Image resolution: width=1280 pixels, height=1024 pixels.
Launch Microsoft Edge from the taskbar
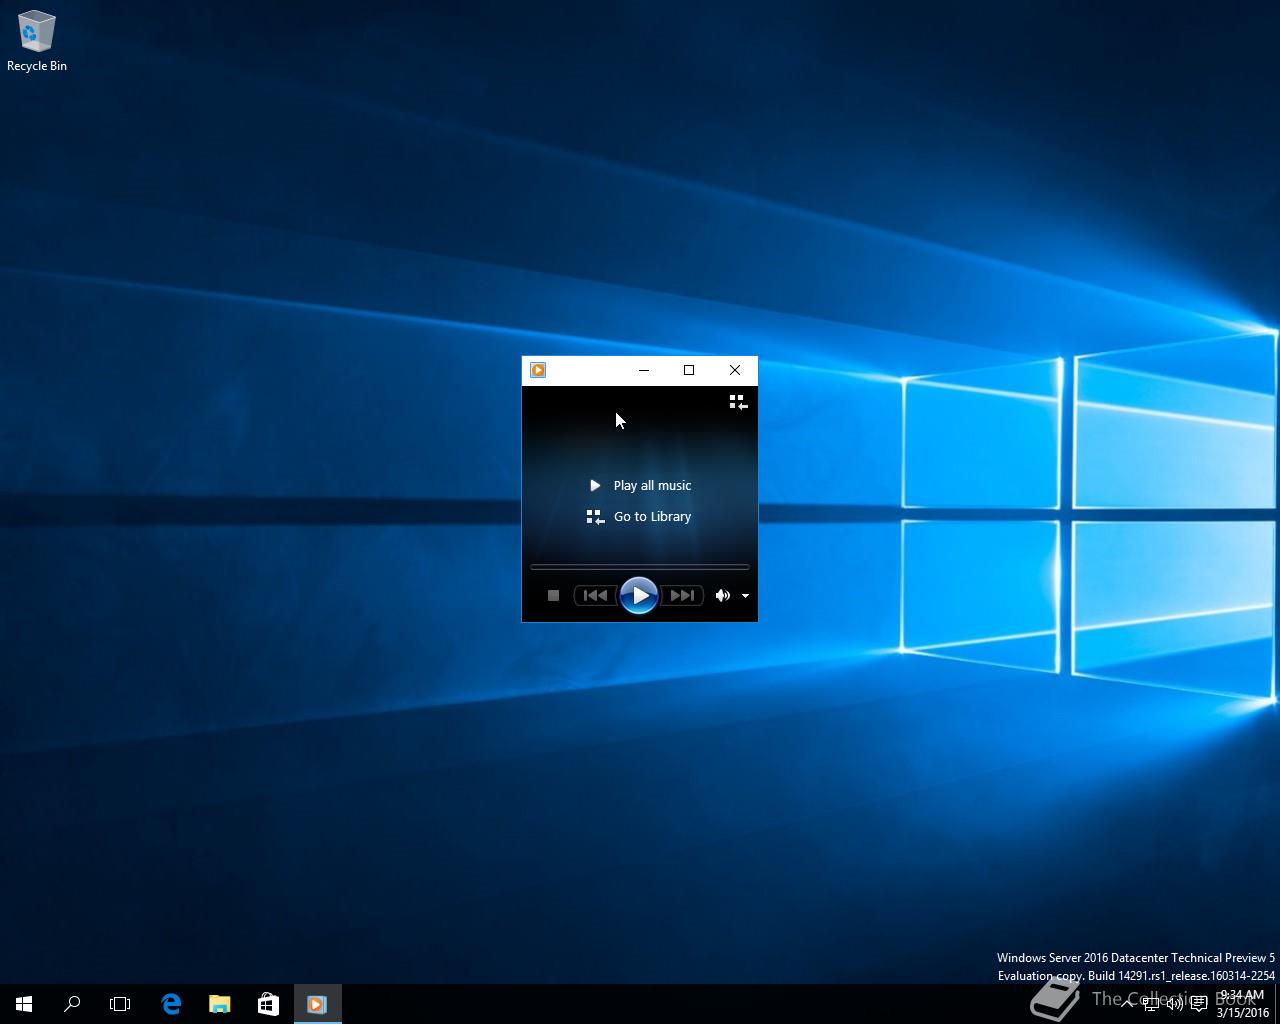(x=171, y=1004)
